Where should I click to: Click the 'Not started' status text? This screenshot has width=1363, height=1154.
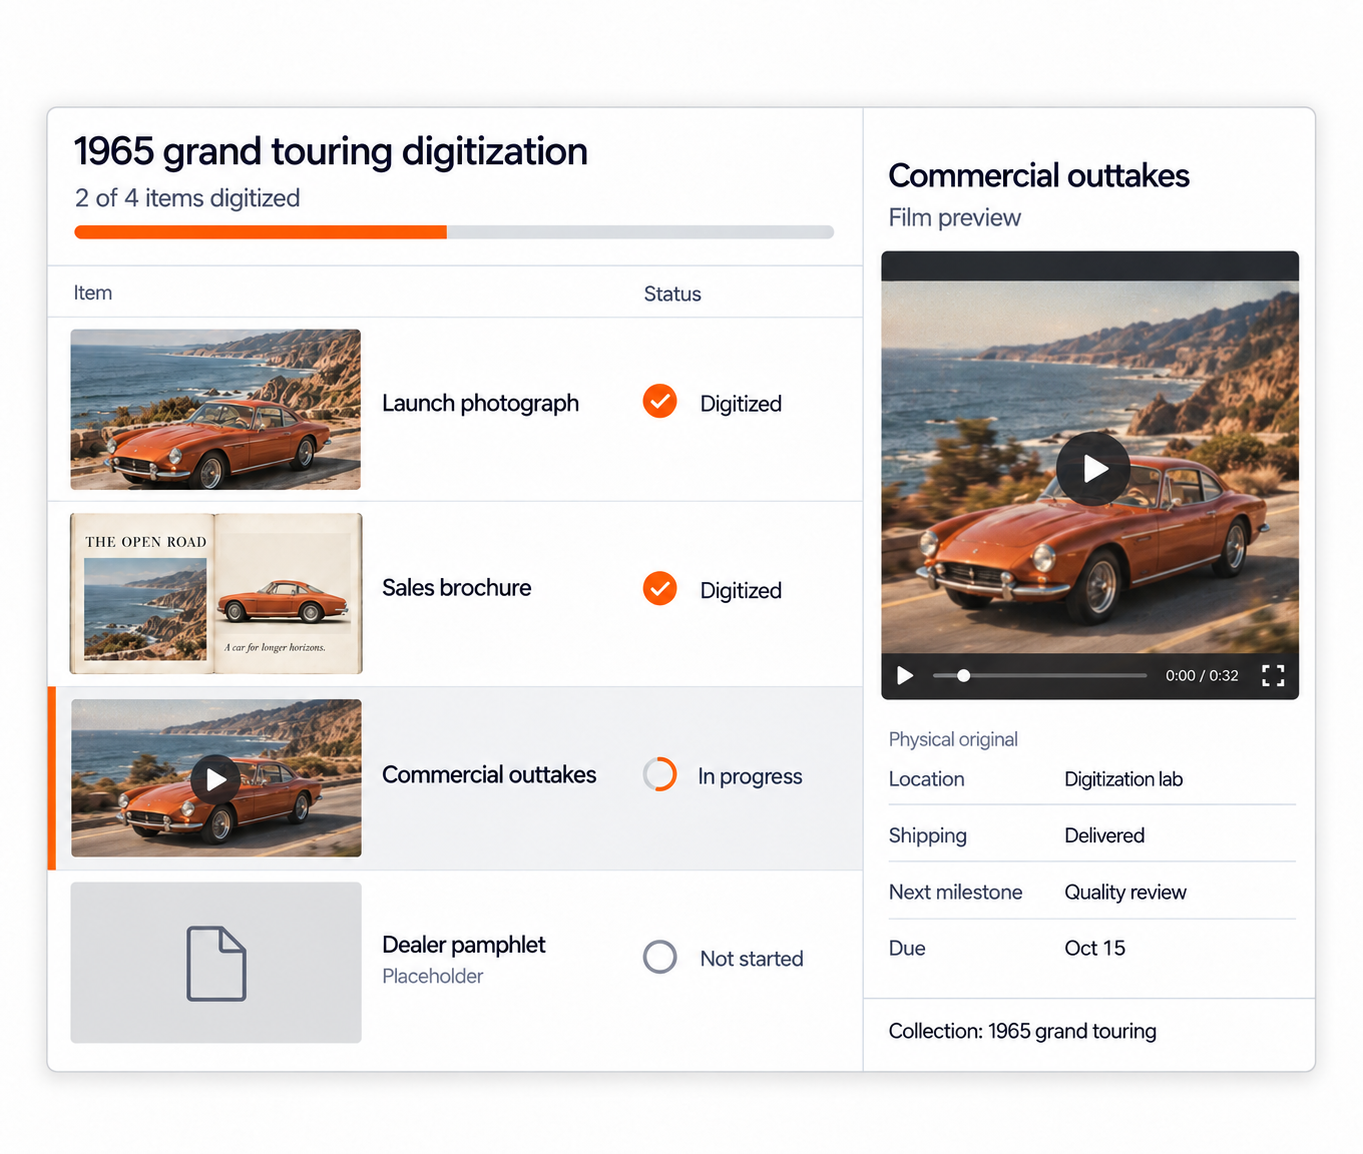(751, 959)
